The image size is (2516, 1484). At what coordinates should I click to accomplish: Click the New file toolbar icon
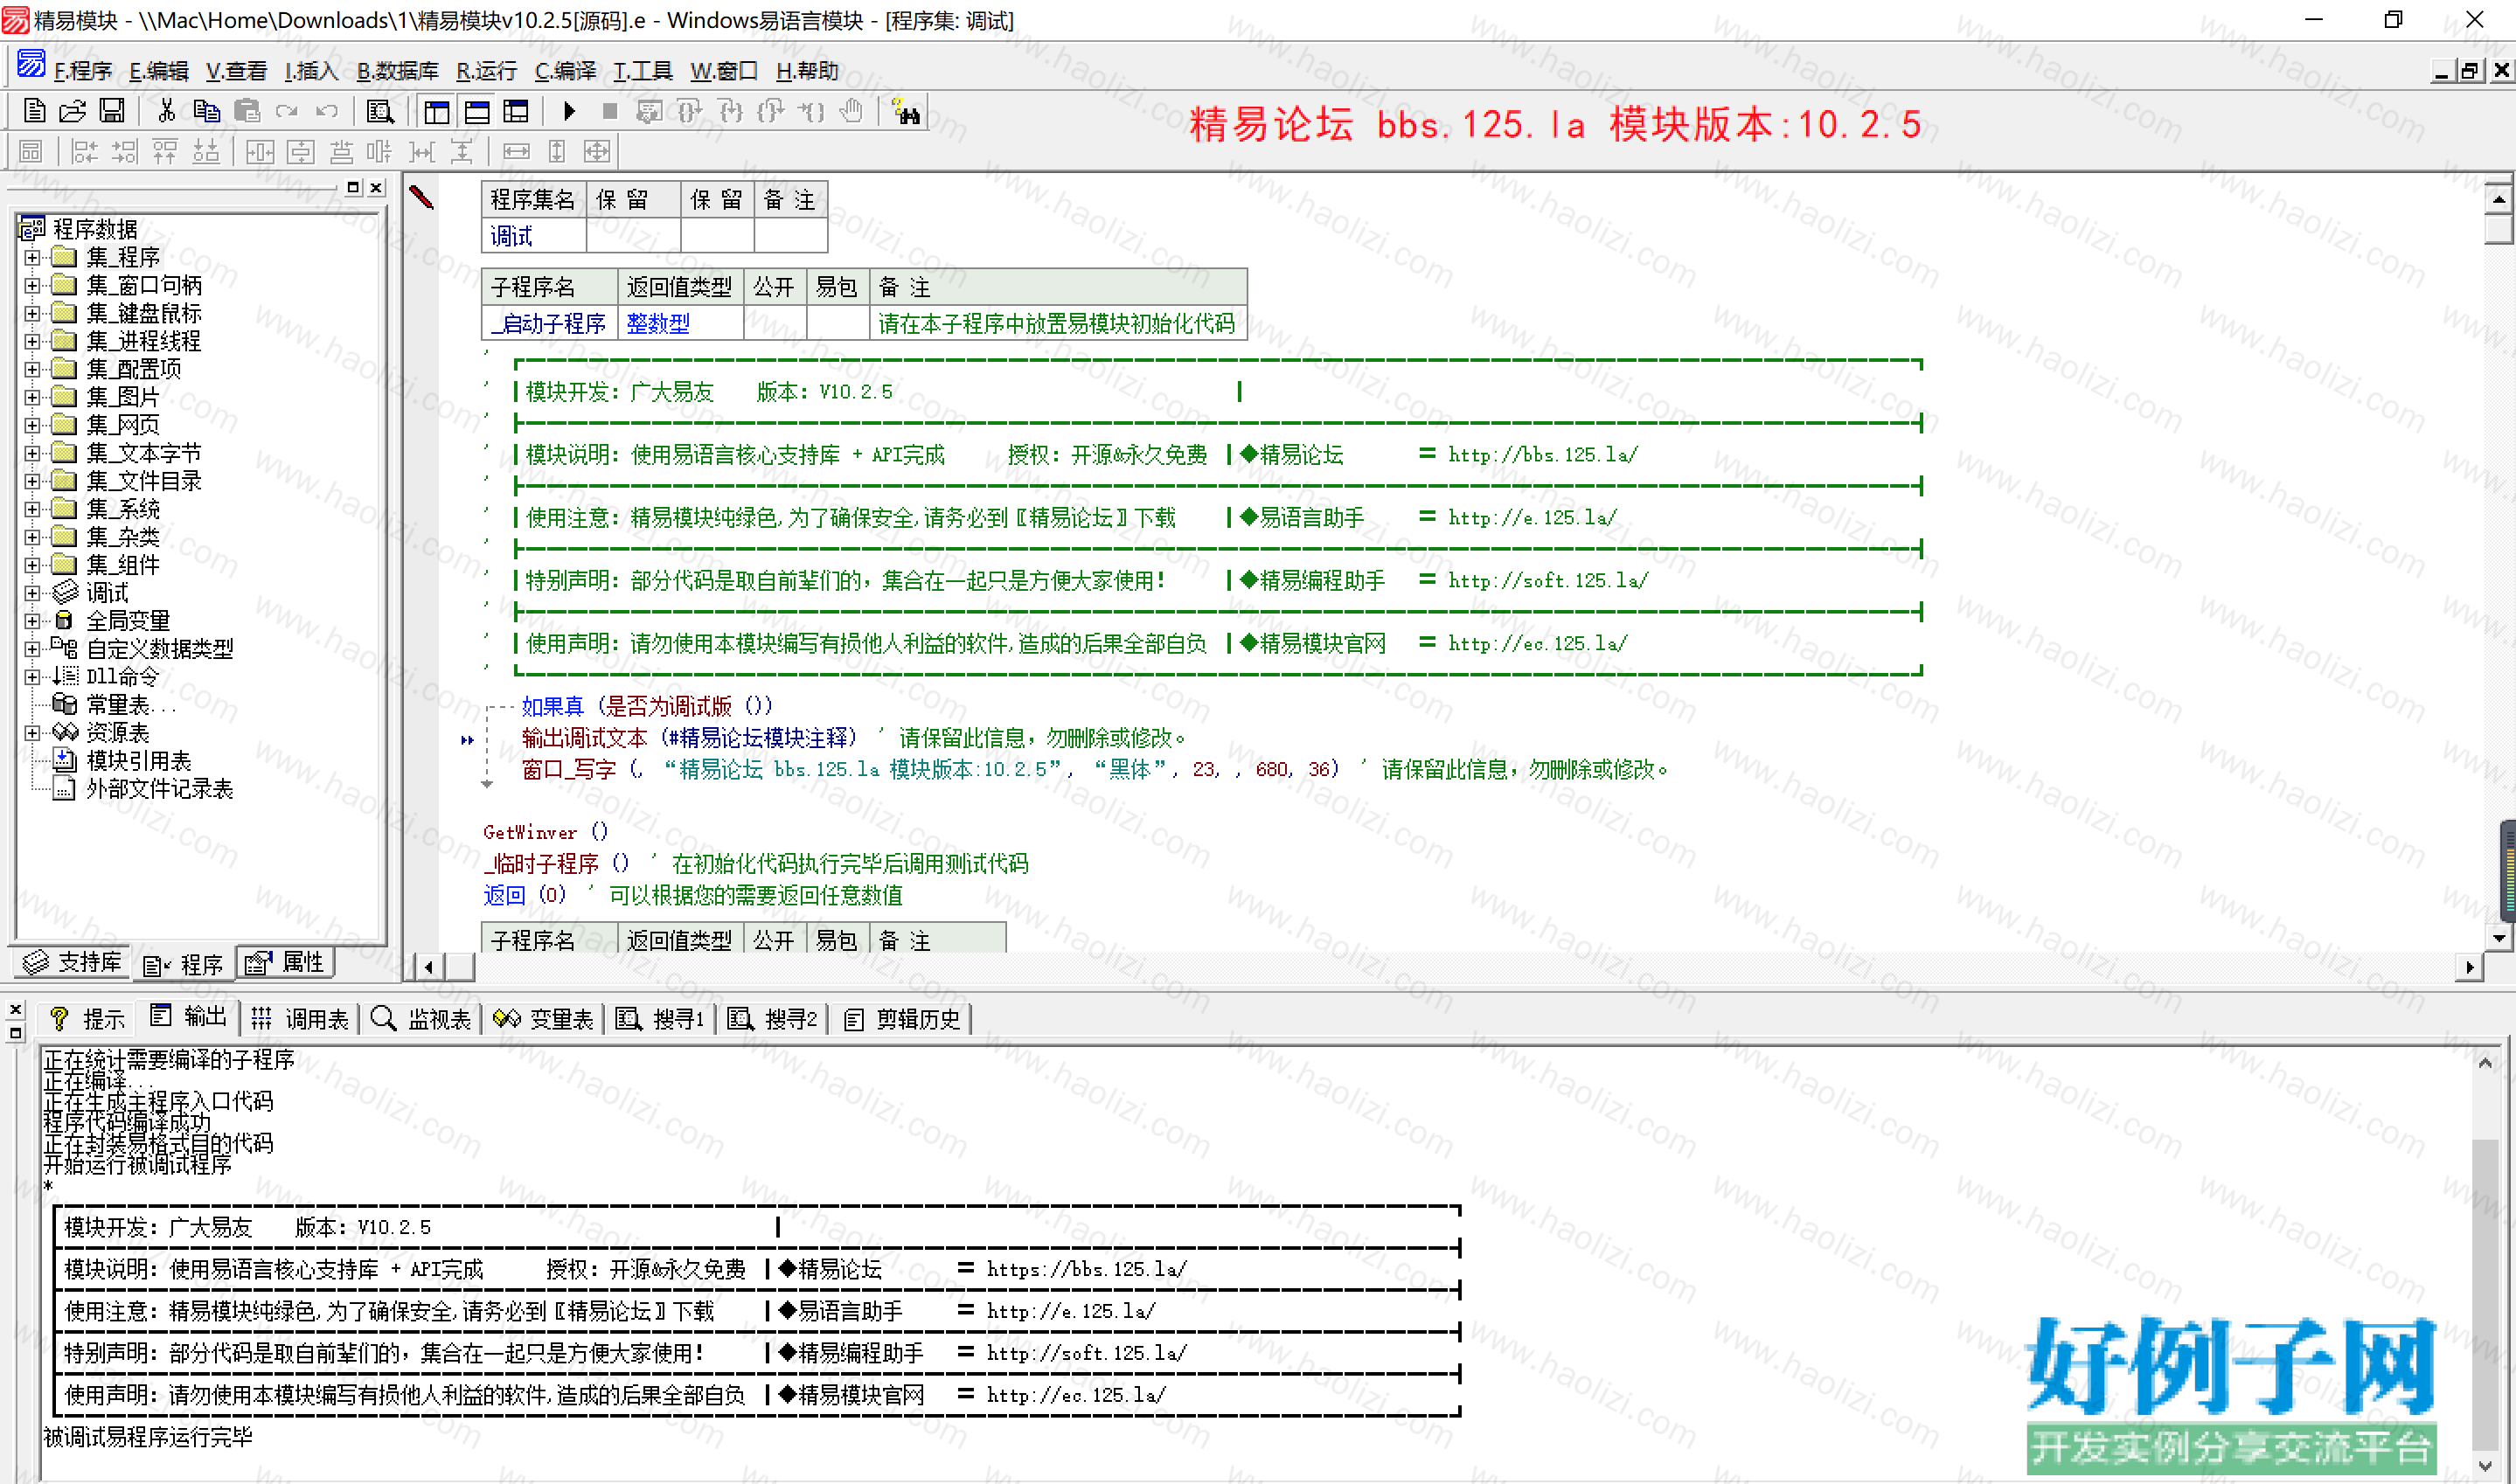click(x=34, y=111)
